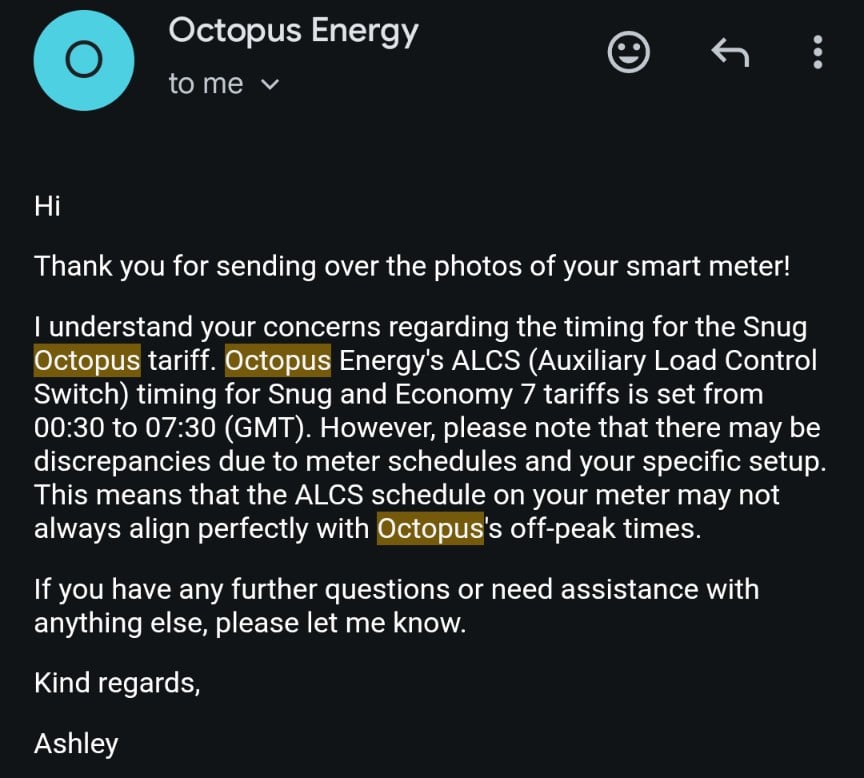Click the 'Hi' greeting line
The image size is (864, 778).
pyautogui.click(x=47, y=206)
